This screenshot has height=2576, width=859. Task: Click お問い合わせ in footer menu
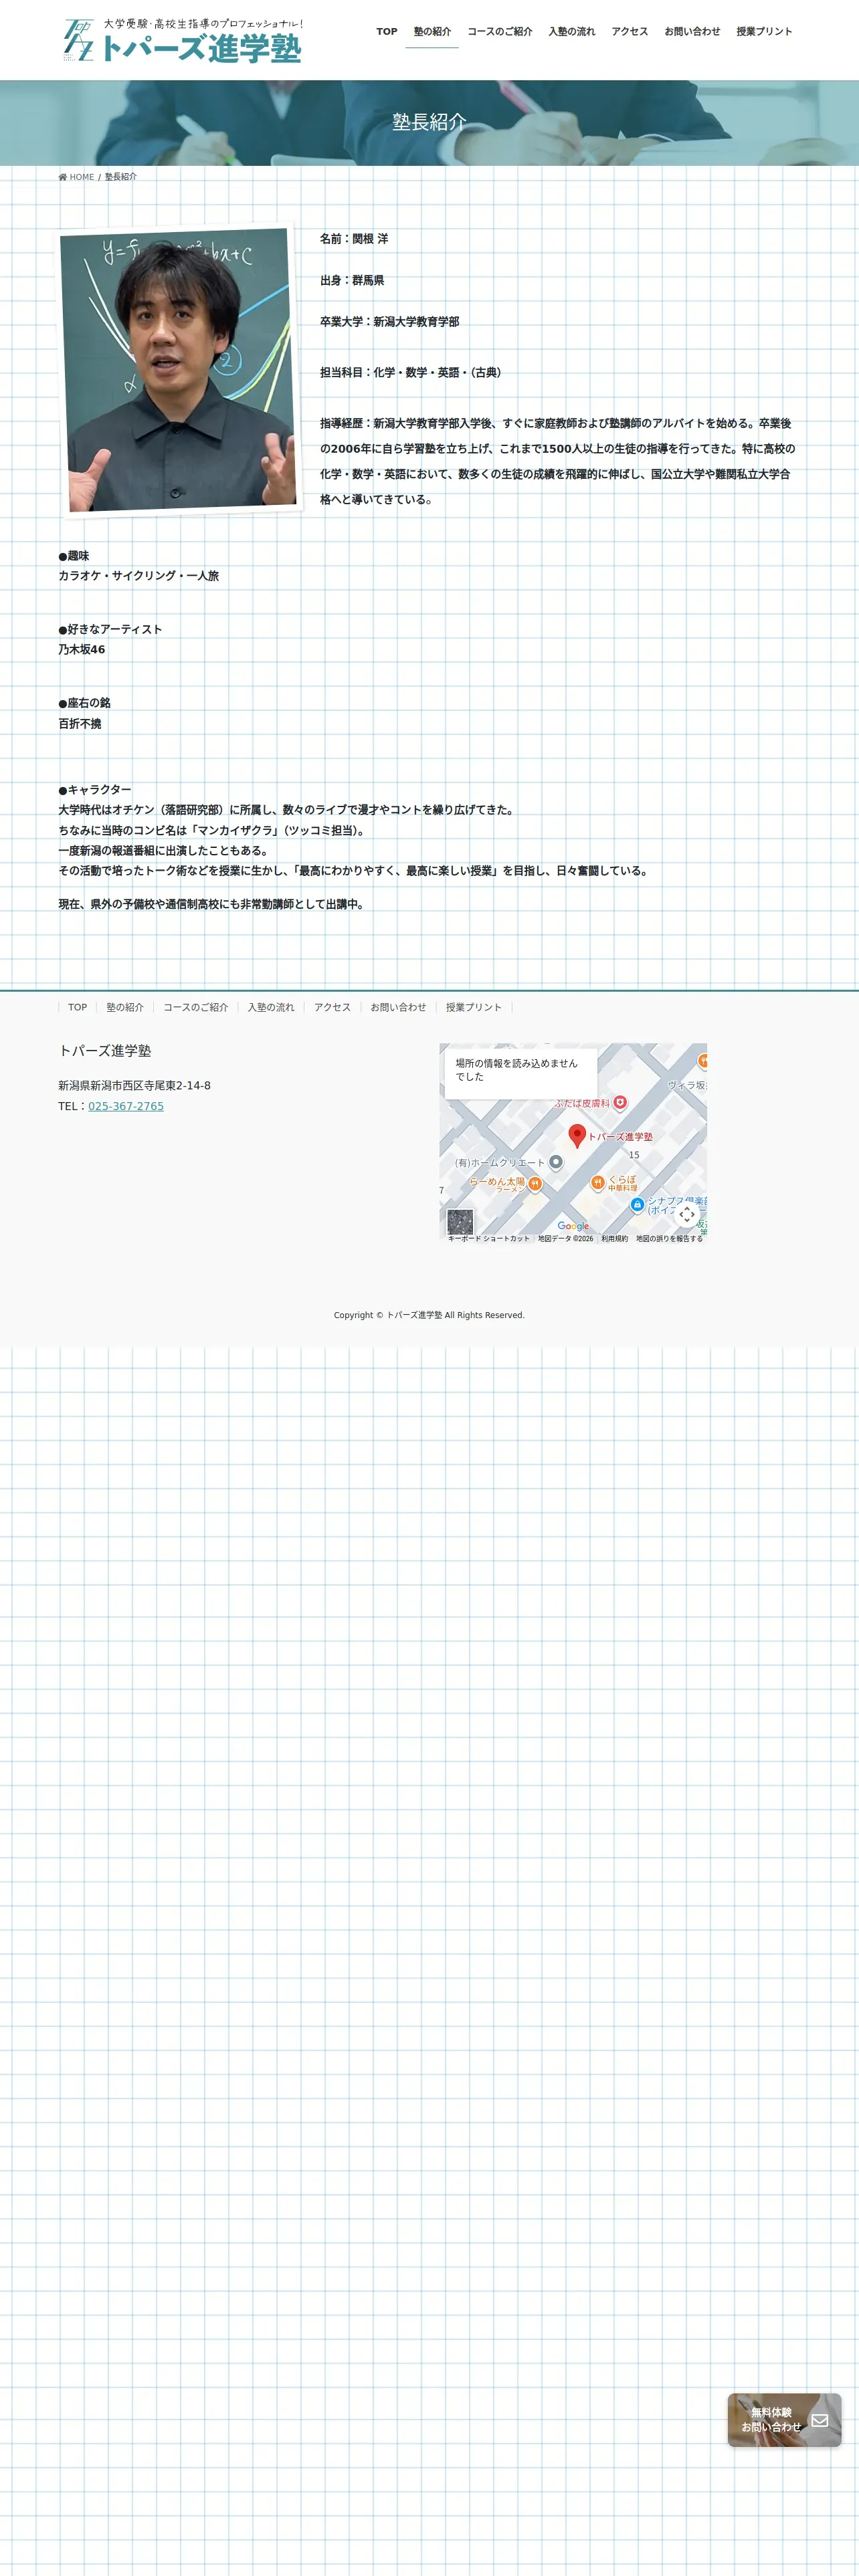point(398,1007)
